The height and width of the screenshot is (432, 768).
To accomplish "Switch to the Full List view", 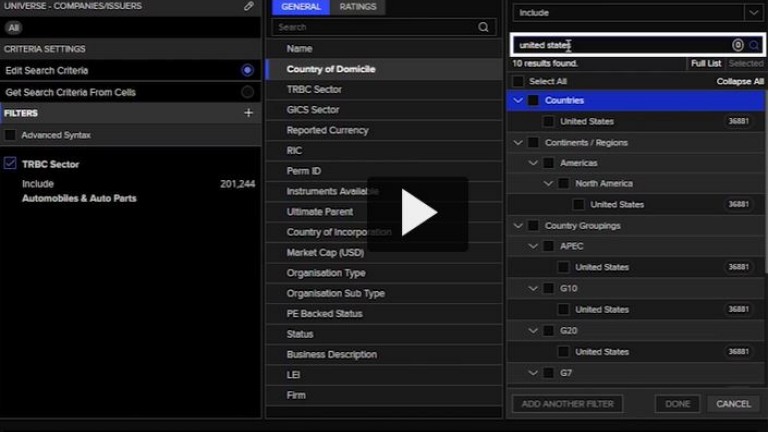I will tap(705, 63).
